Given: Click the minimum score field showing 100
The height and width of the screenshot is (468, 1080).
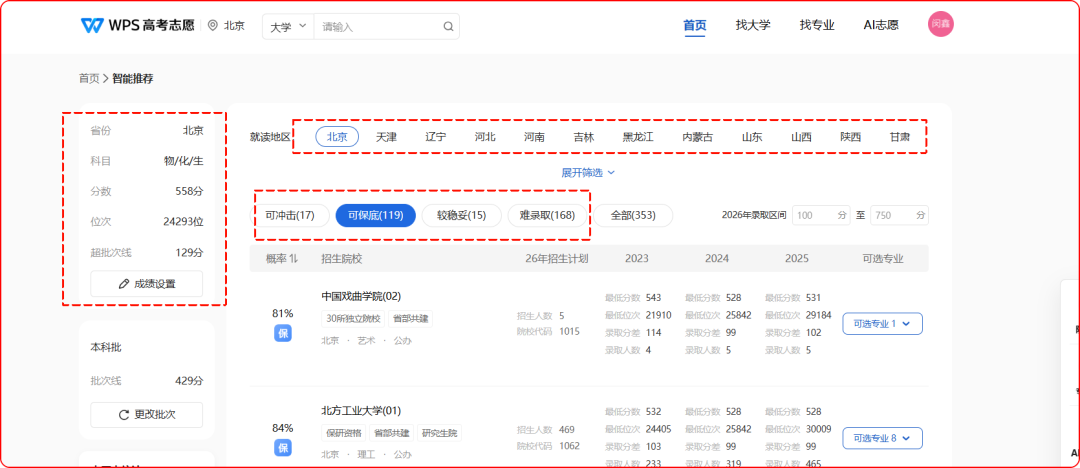Looking at the screenshot, I should tap(822, 215).
